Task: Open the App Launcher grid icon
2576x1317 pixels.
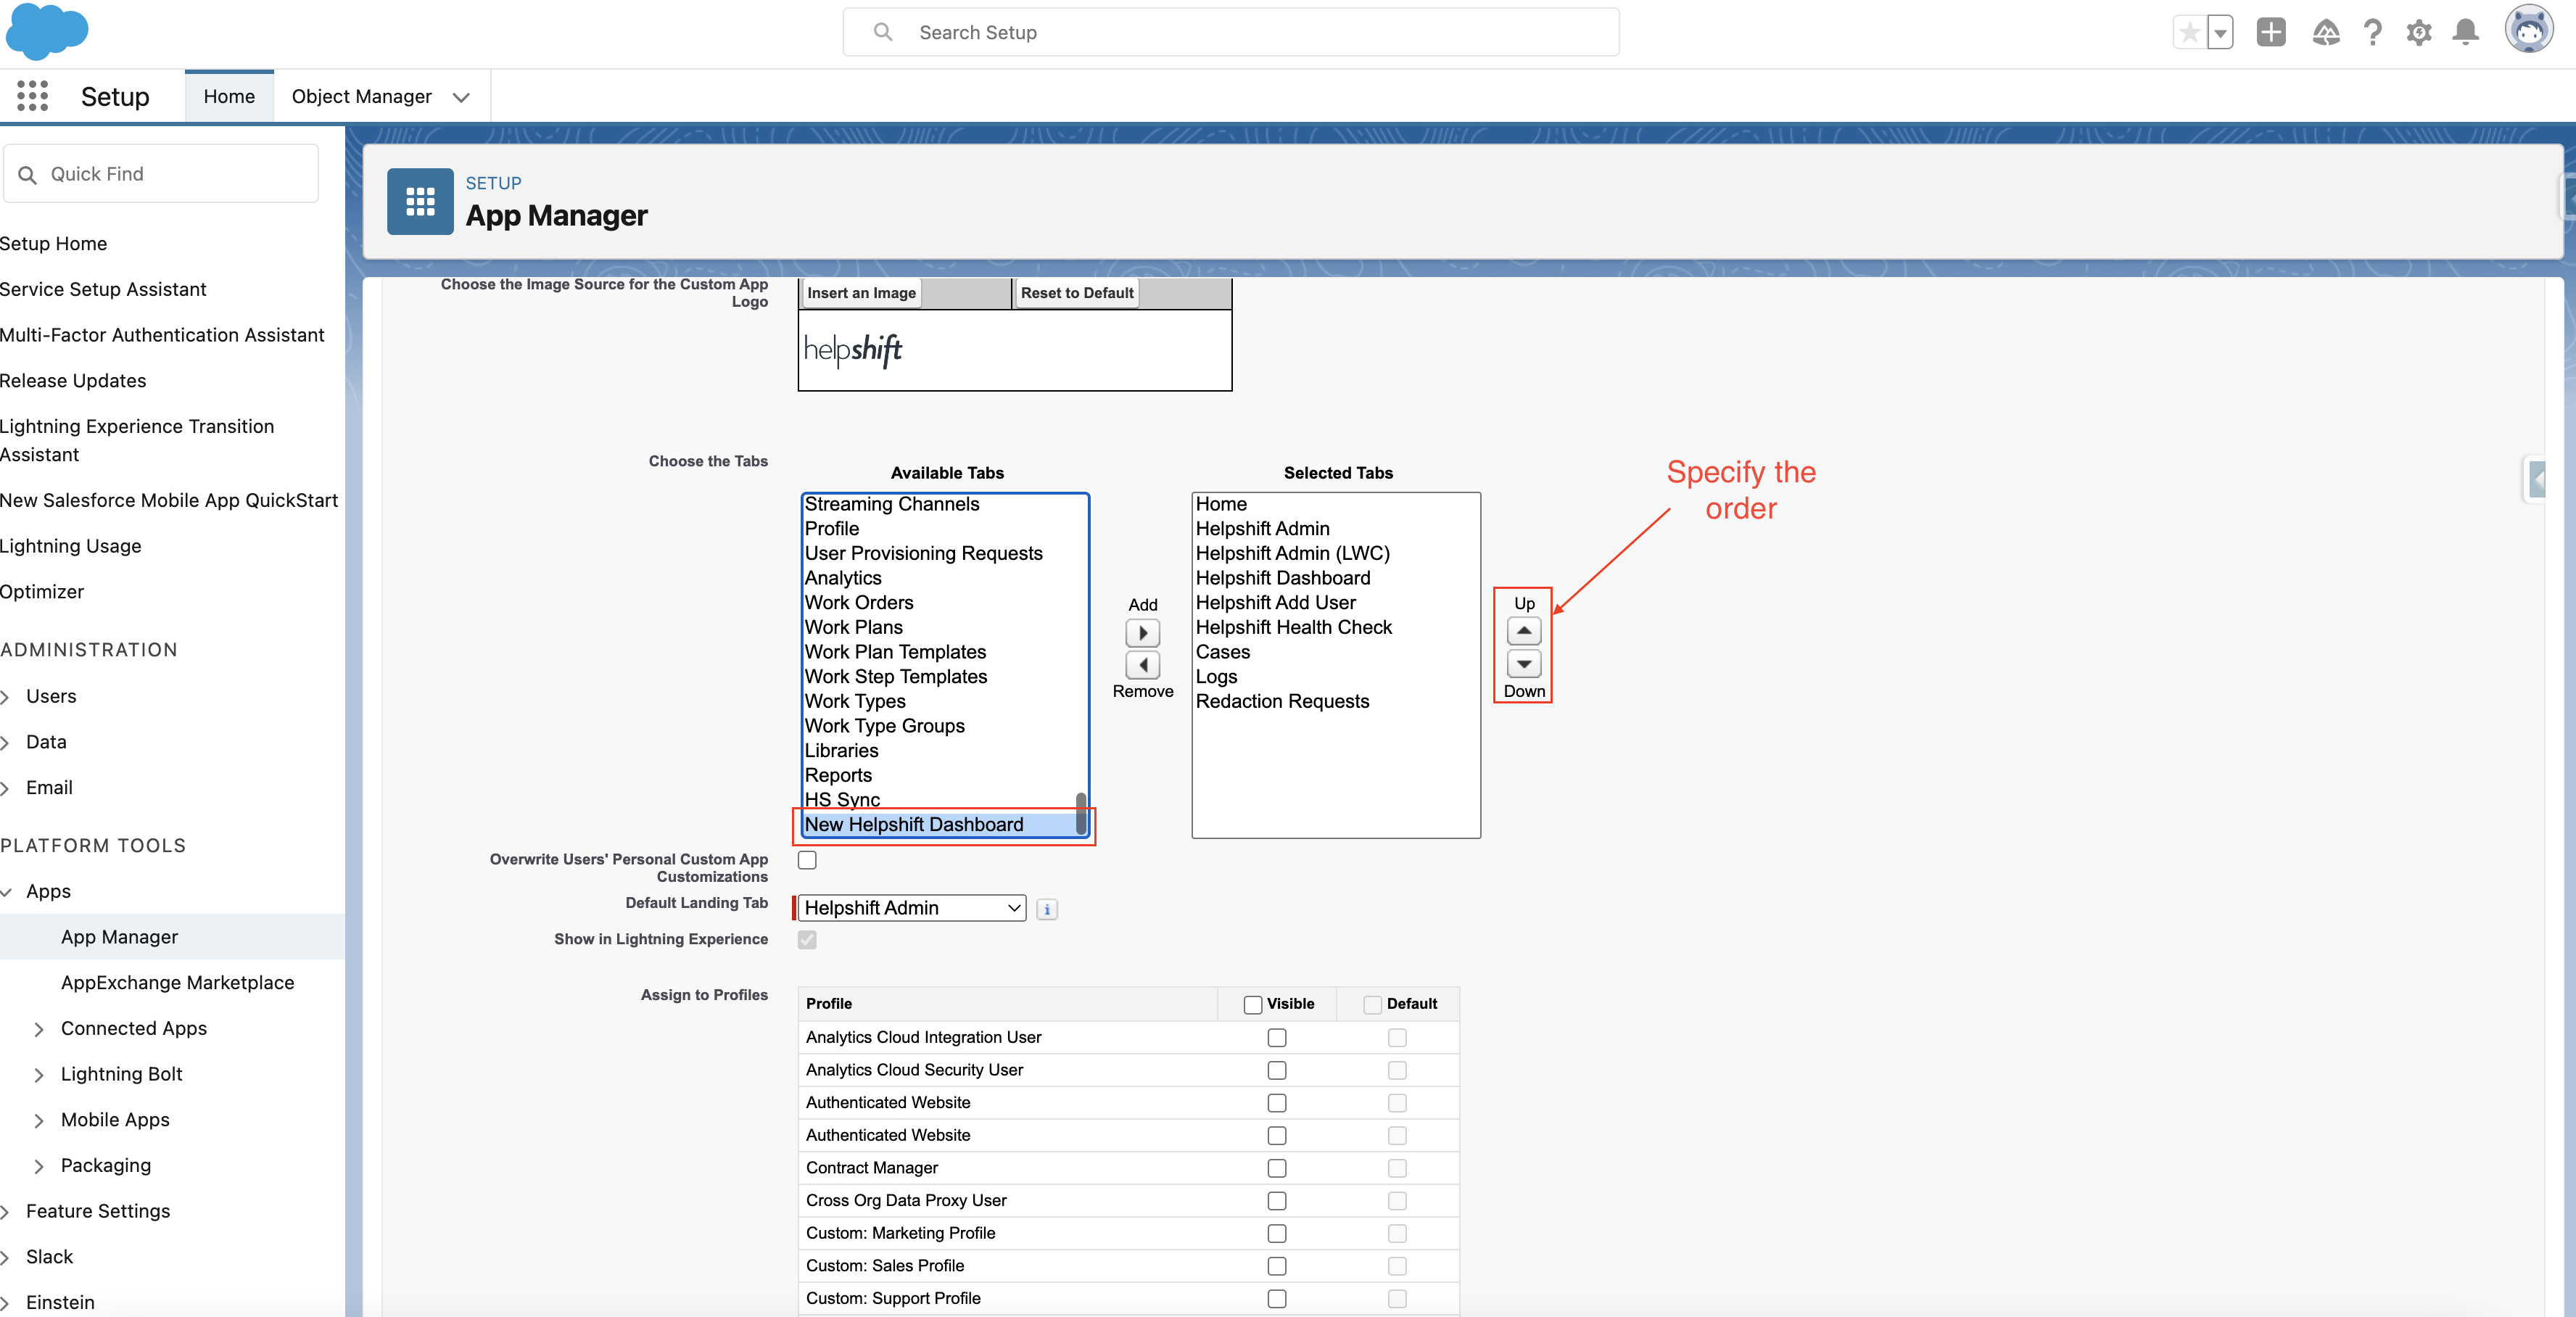Action: (x=32, y=96)
